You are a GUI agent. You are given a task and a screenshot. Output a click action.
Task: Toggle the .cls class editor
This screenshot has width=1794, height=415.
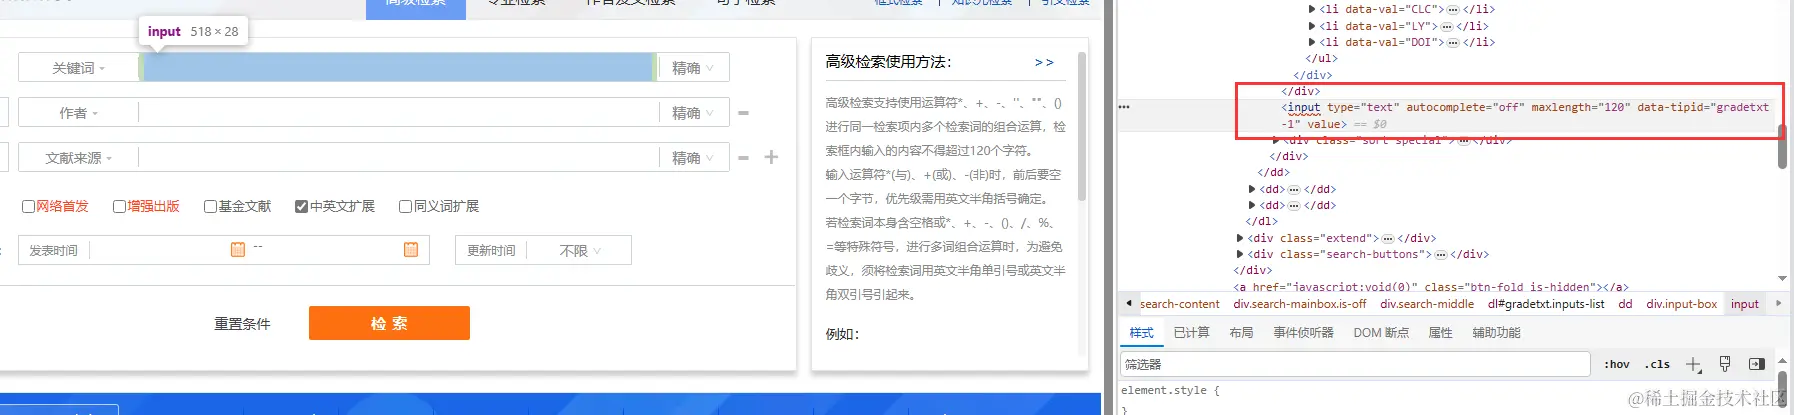[1658, 364]
